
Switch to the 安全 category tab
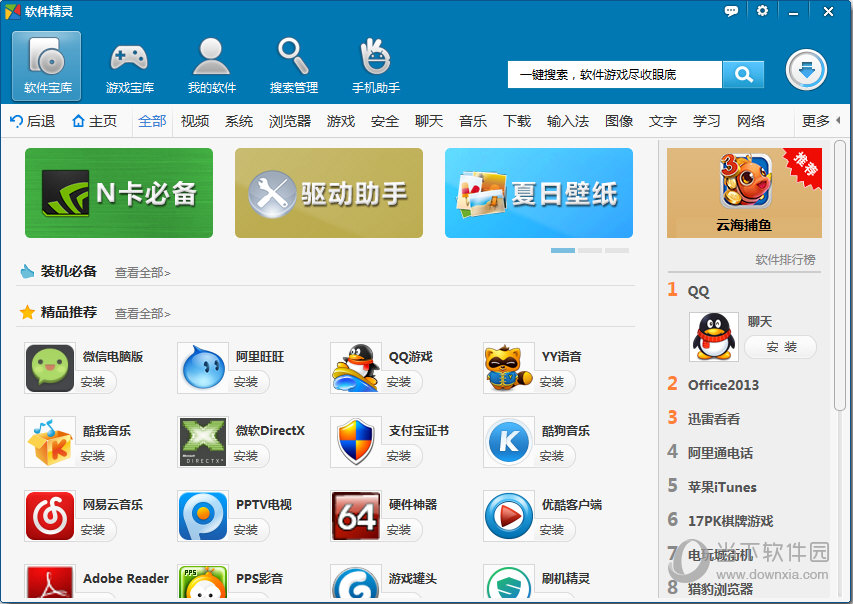385,121
